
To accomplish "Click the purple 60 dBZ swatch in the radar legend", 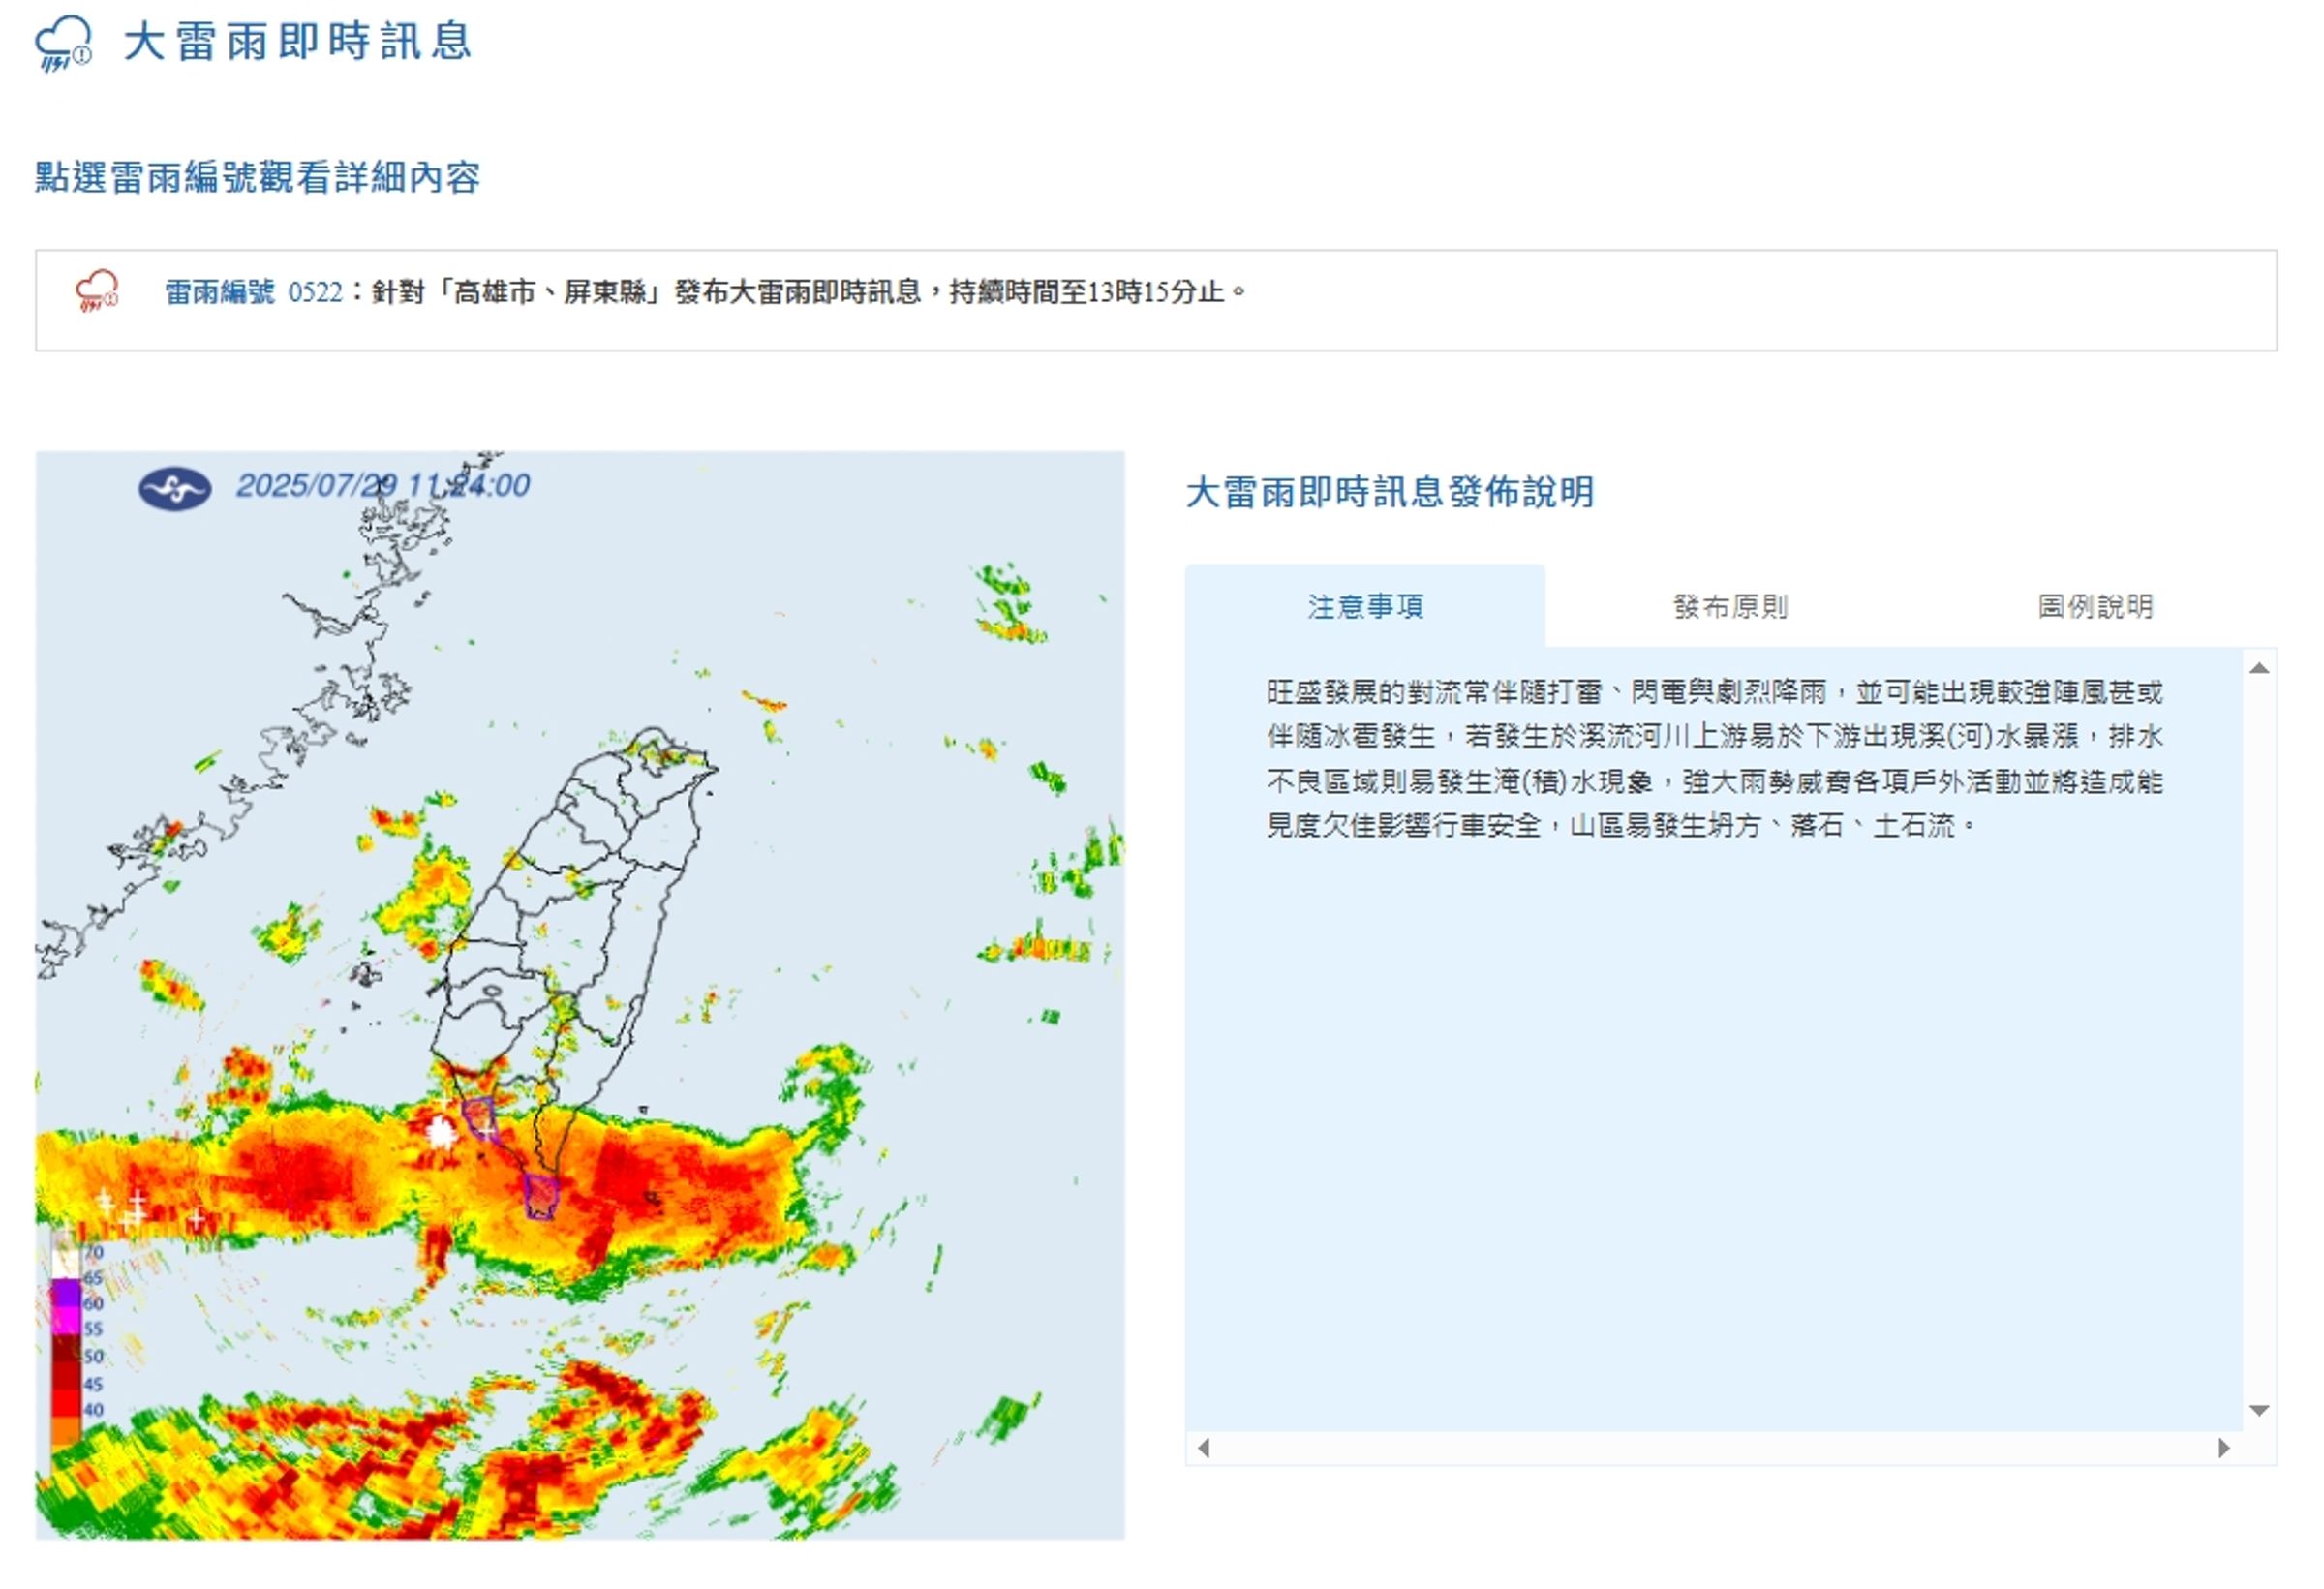I will click(66, 1295).
